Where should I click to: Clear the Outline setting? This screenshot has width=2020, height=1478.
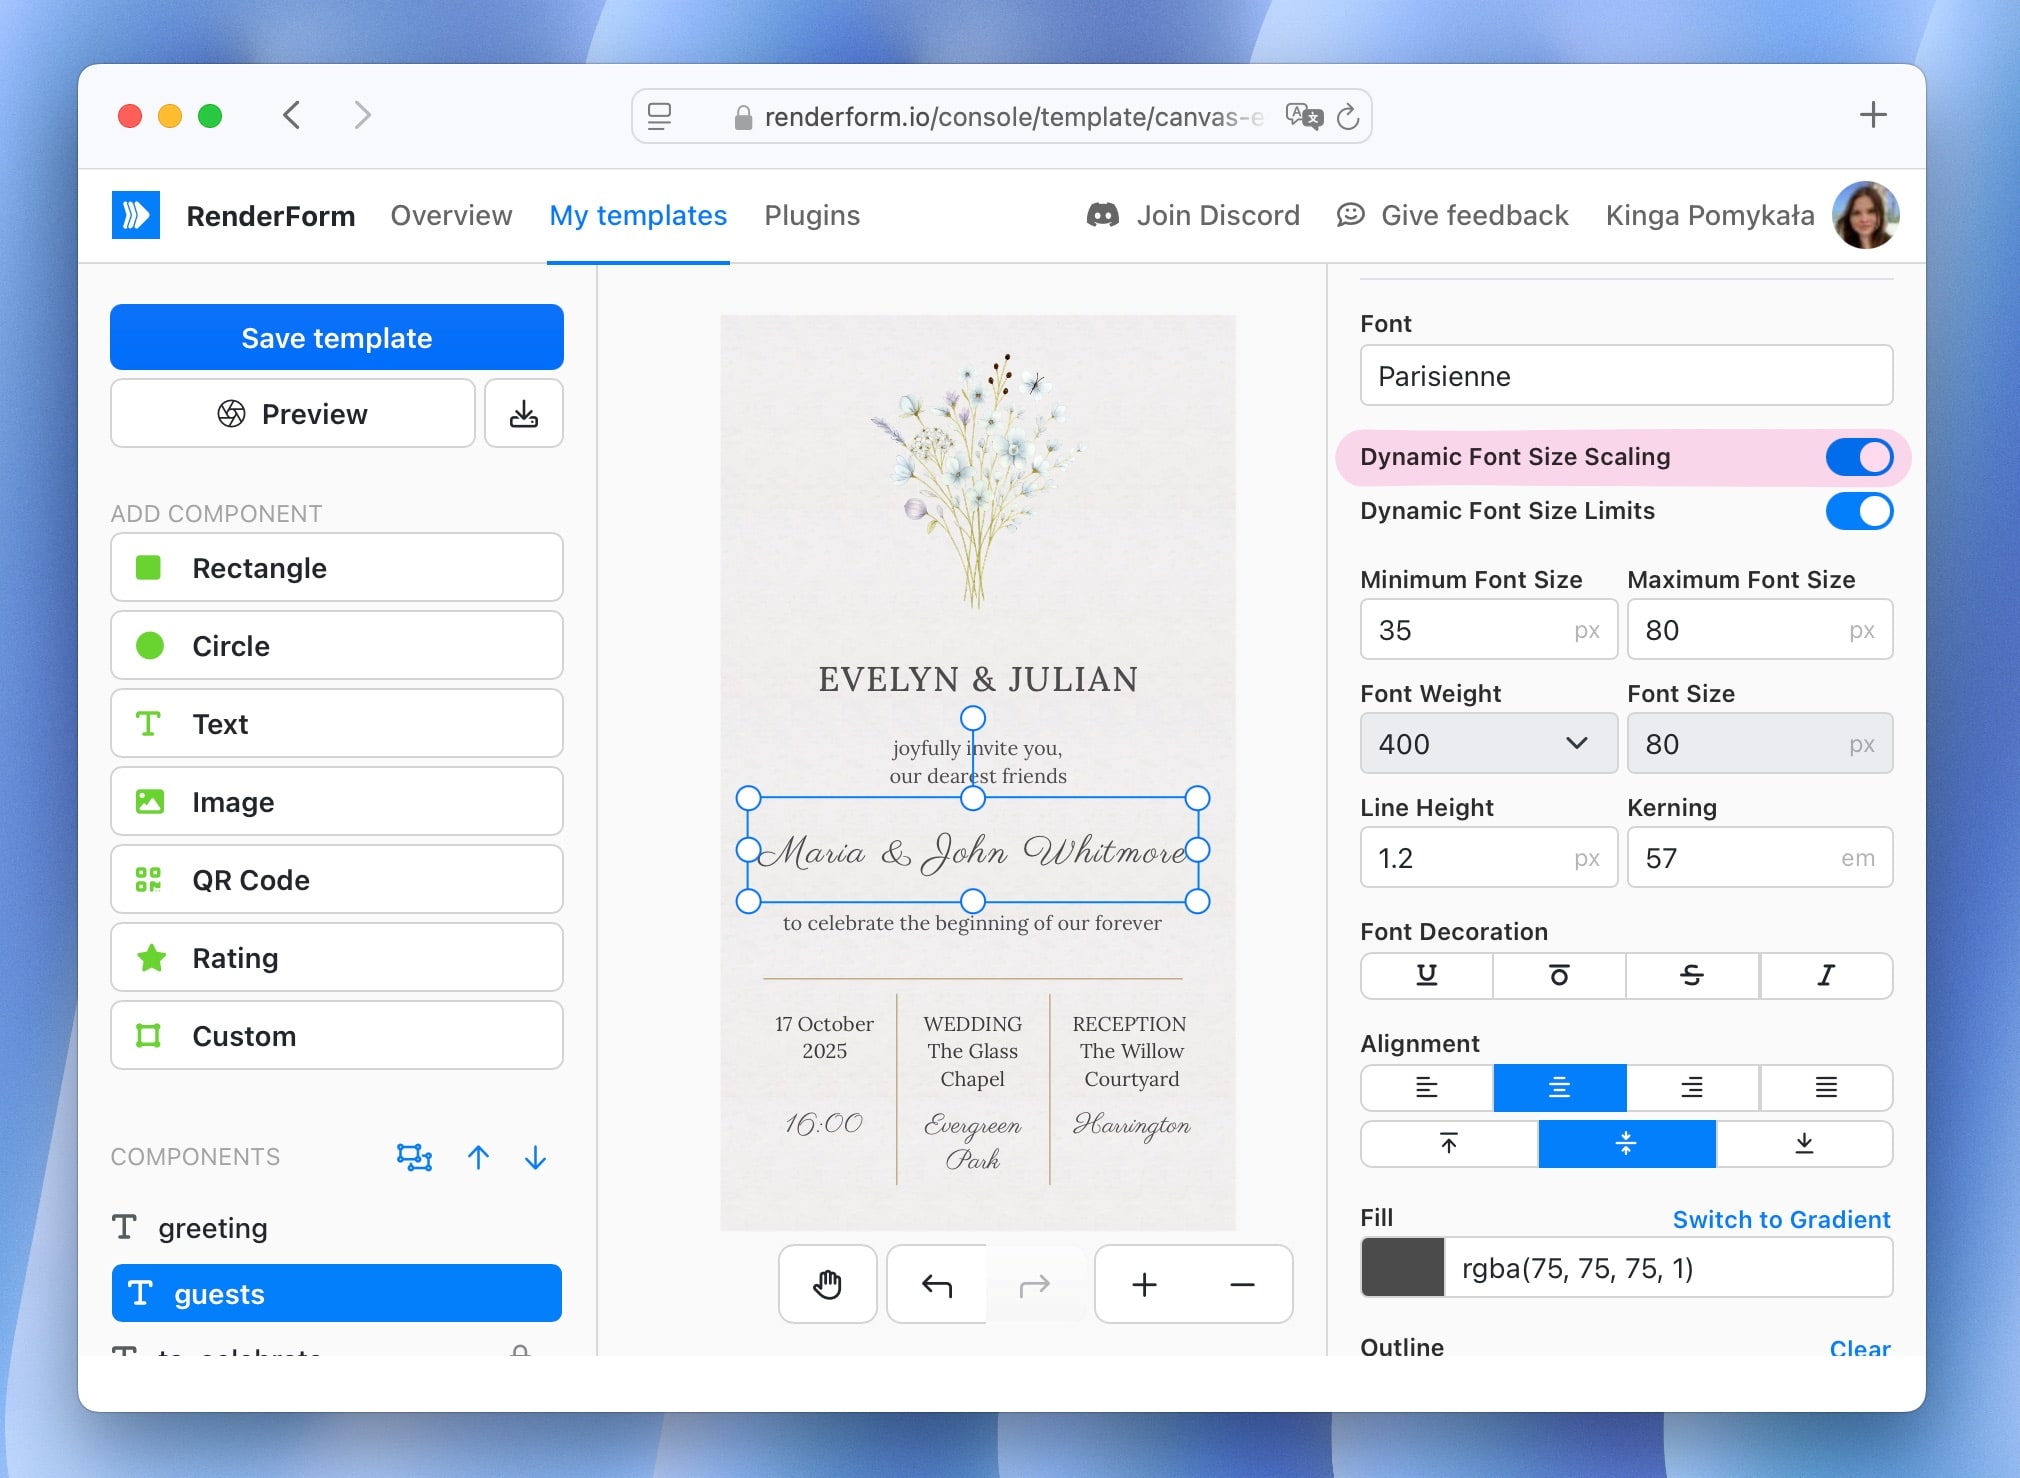coord(1860,1347)
